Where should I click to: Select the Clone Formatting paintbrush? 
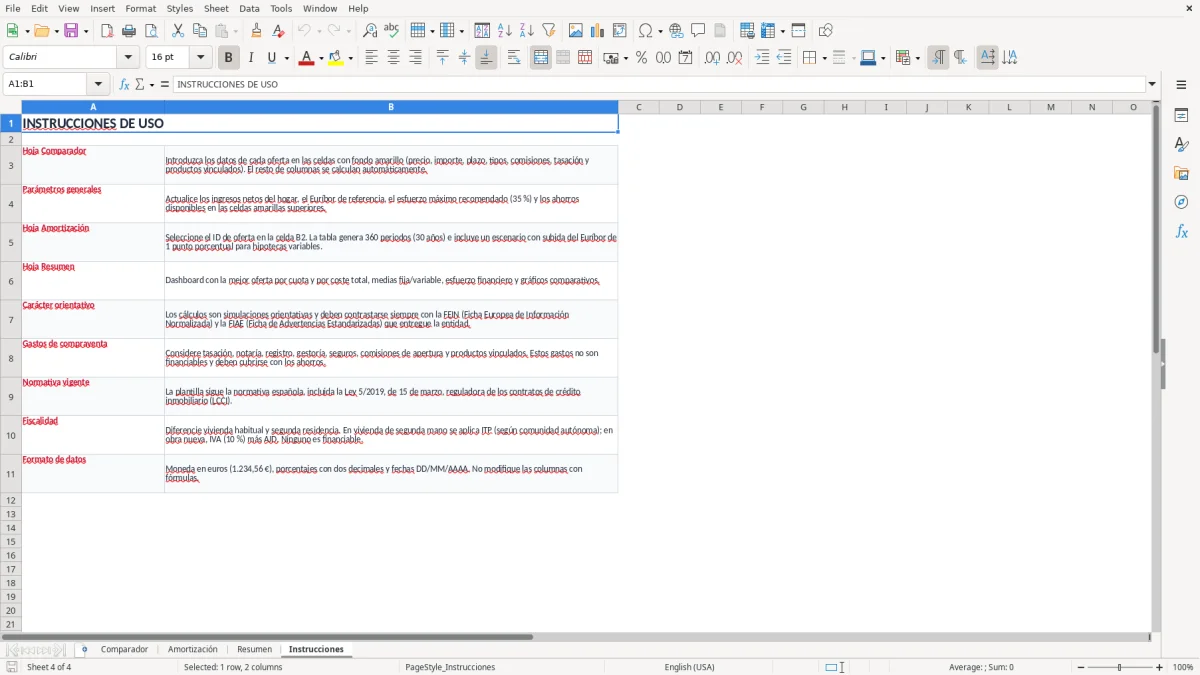(256, 31)
